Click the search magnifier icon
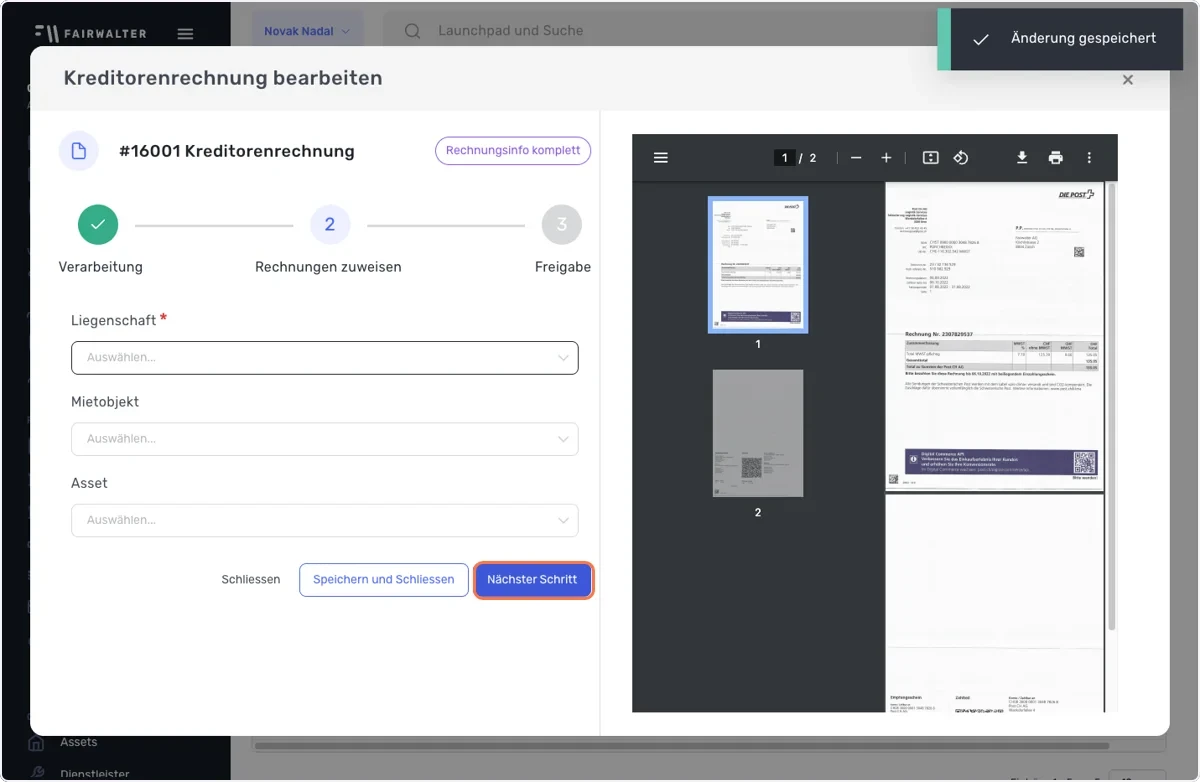The image size is (1200, 782). pos(412,31)
